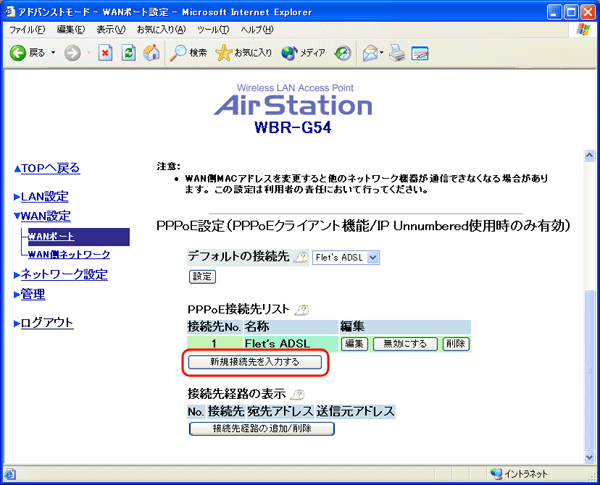Open the ファイル(F) menu

click(27, 30)
